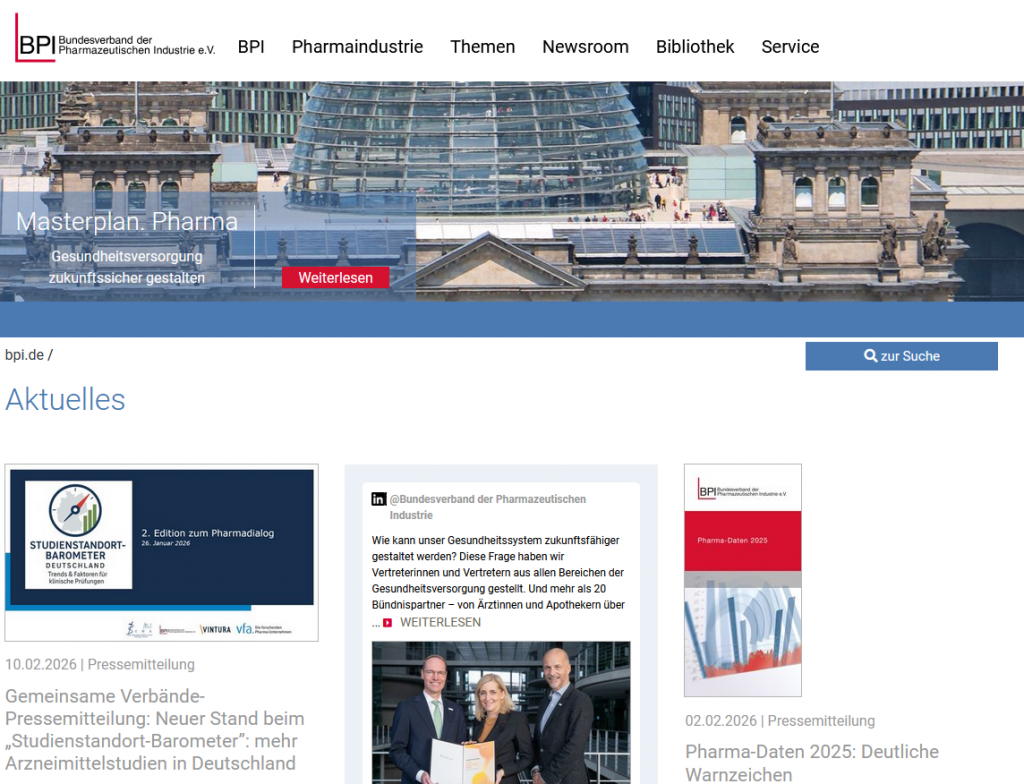Screen dimensions: 1024x784
Task: Open the Pharmaindustrie navigation menu
Action: (357, 47)
